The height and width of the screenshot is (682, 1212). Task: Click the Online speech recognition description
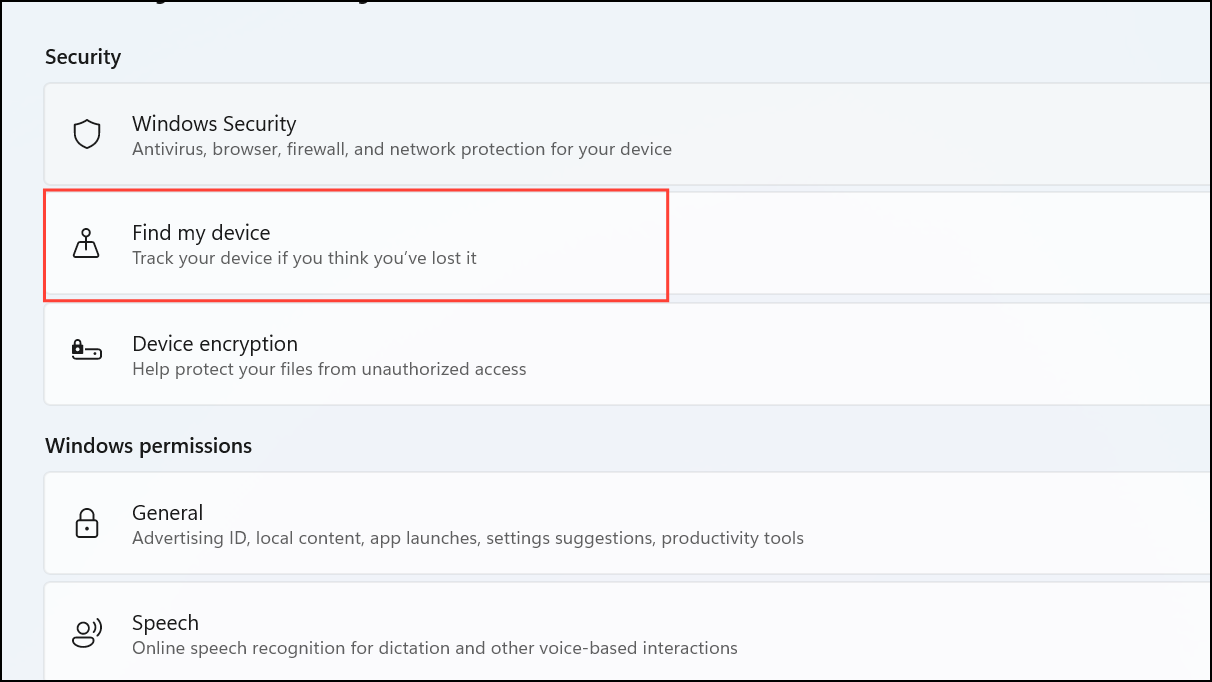434,647
